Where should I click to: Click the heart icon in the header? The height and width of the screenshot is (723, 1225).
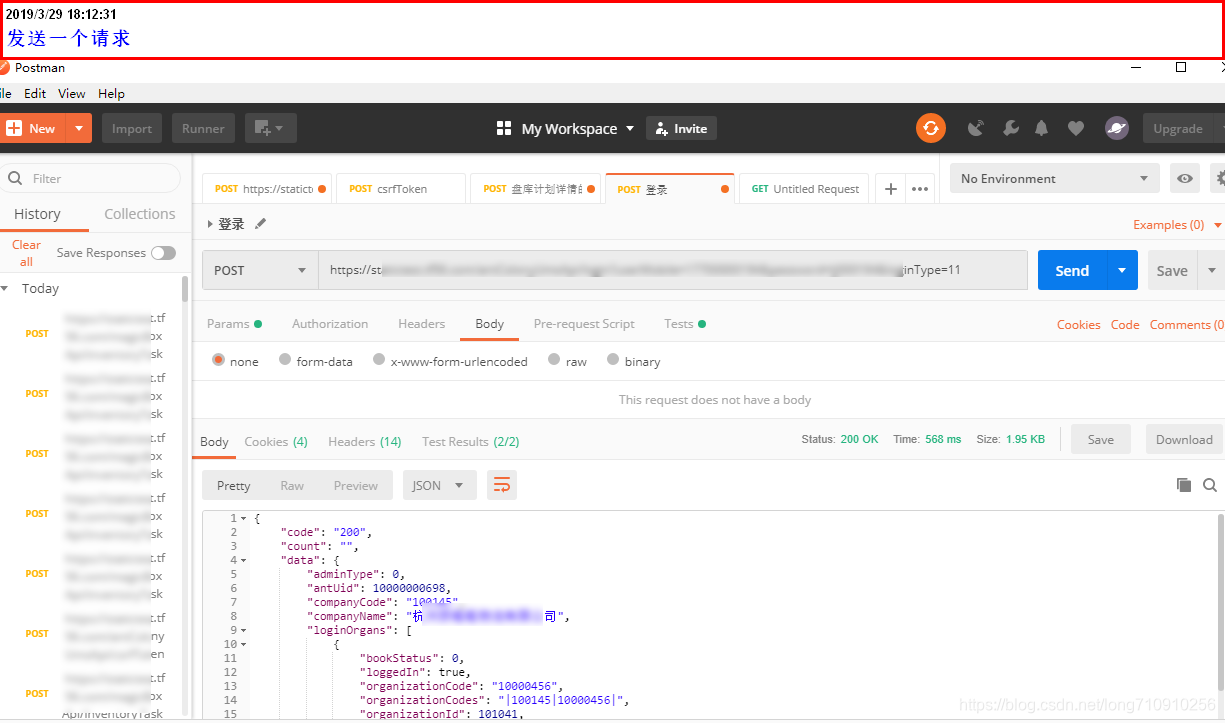[x=1076, y=128]
